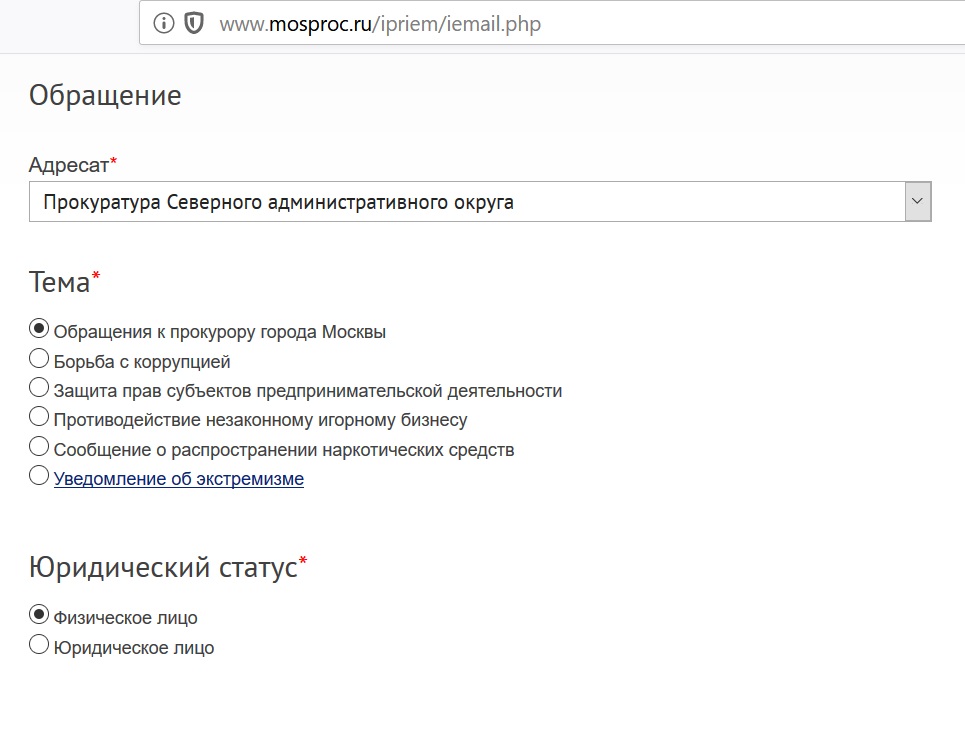Click the Юридическое лицо label text
Viewport: 965px width, 738px height.
(134, 648)
